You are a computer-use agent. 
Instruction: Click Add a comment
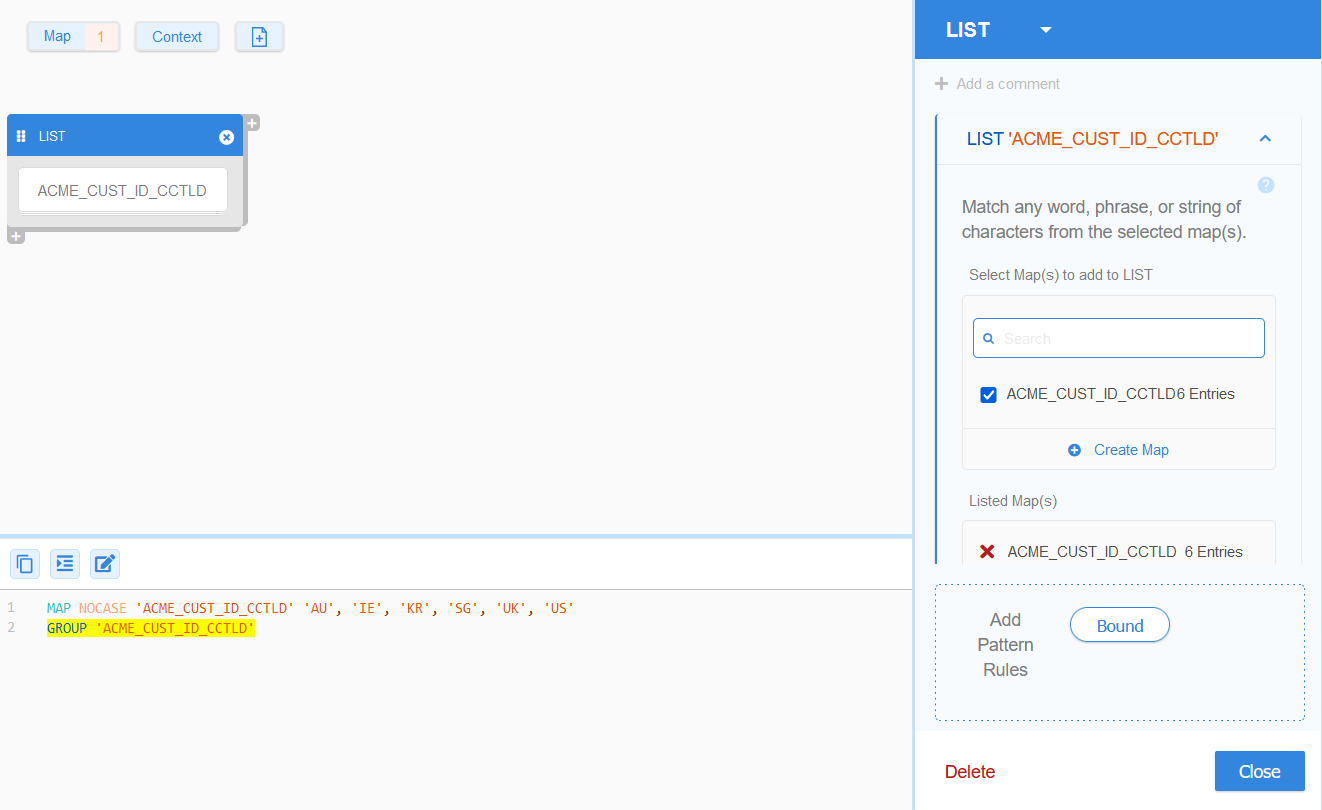click(997, 84)
